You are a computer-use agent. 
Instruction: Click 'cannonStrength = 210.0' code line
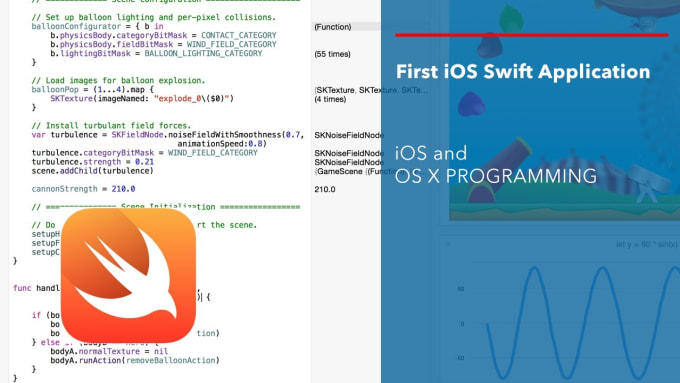coord(83,189)
